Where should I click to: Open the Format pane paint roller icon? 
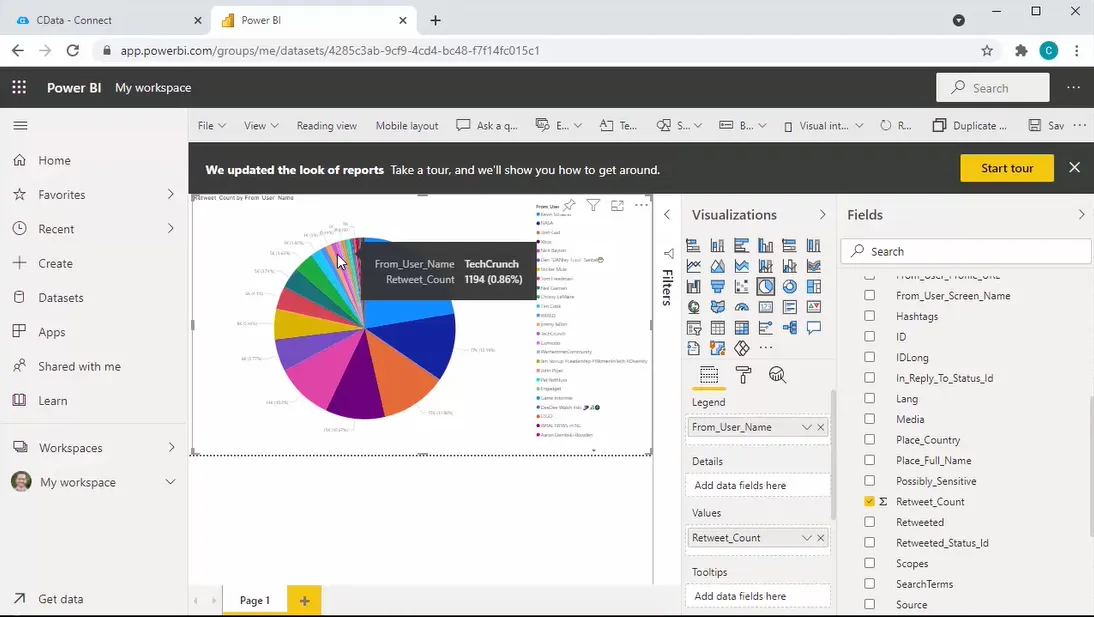743,374
